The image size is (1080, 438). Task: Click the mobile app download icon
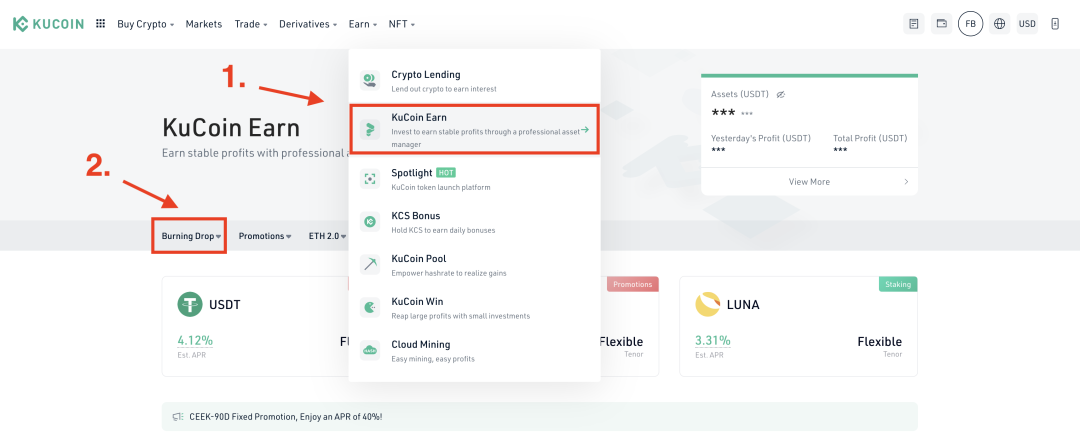[1055, 24]
